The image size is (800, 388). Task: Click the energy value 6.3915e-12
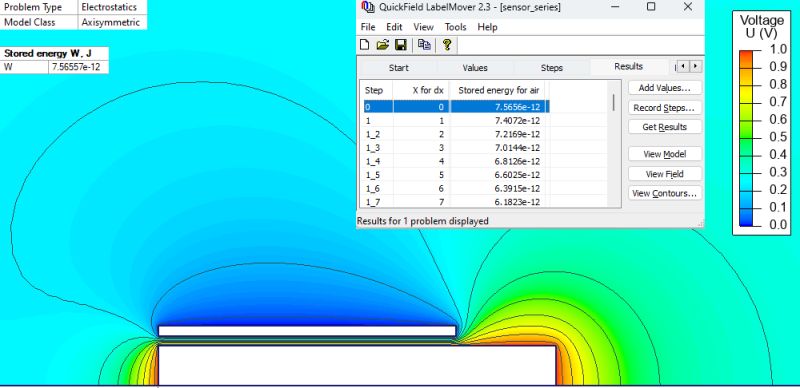click(x=517, y=188)
